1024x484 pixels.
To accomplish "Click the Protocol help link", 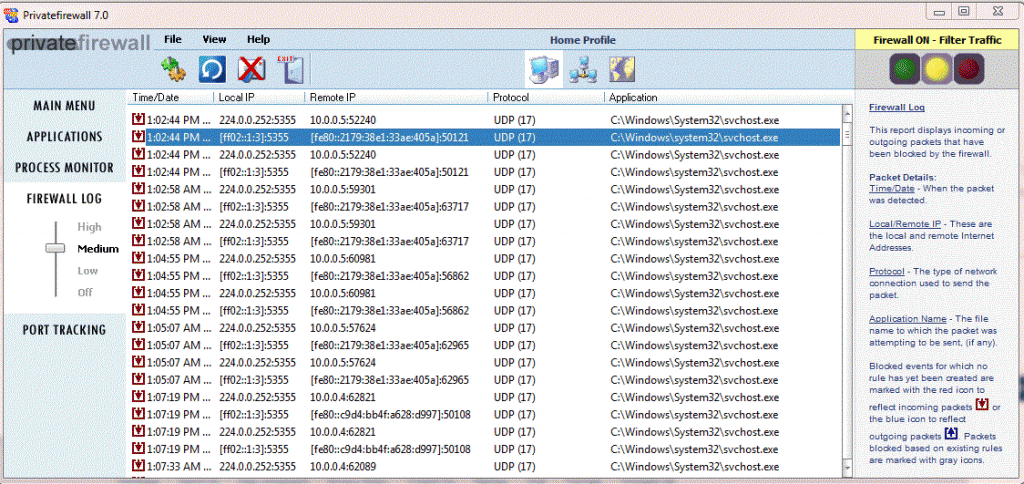I will click(x=887, y=271).
